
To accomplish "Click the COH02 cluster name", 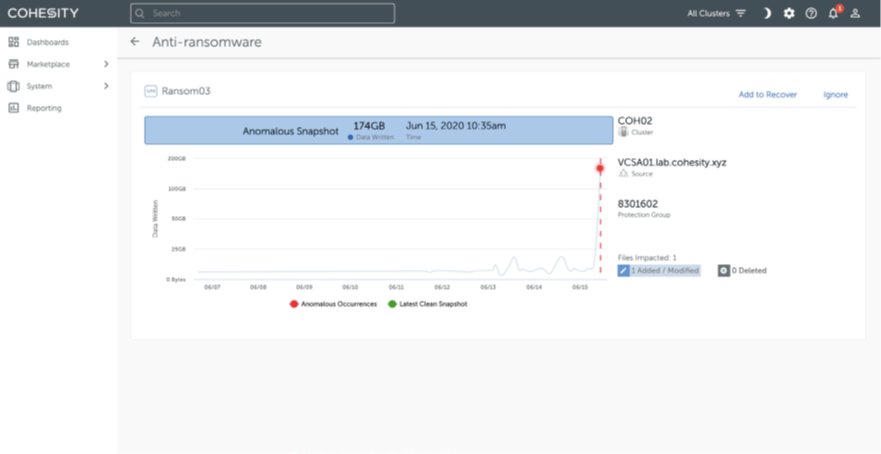I will (x=635, y=121).
